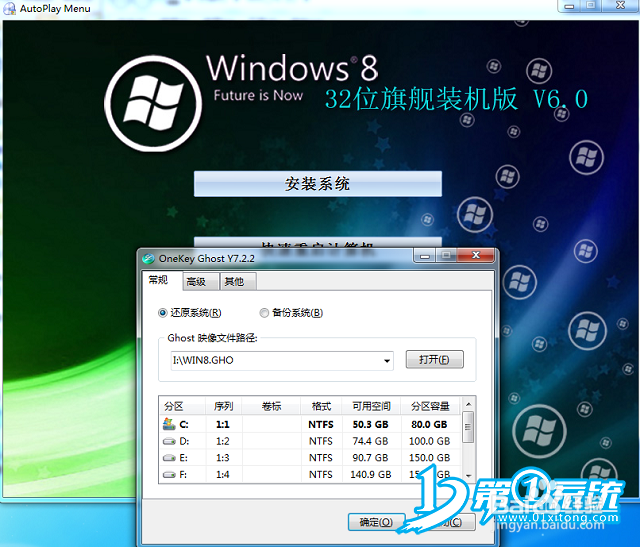This screenshot has width=640, height=547.
Task: Click the 格式 column header
Action: point(321,406)
